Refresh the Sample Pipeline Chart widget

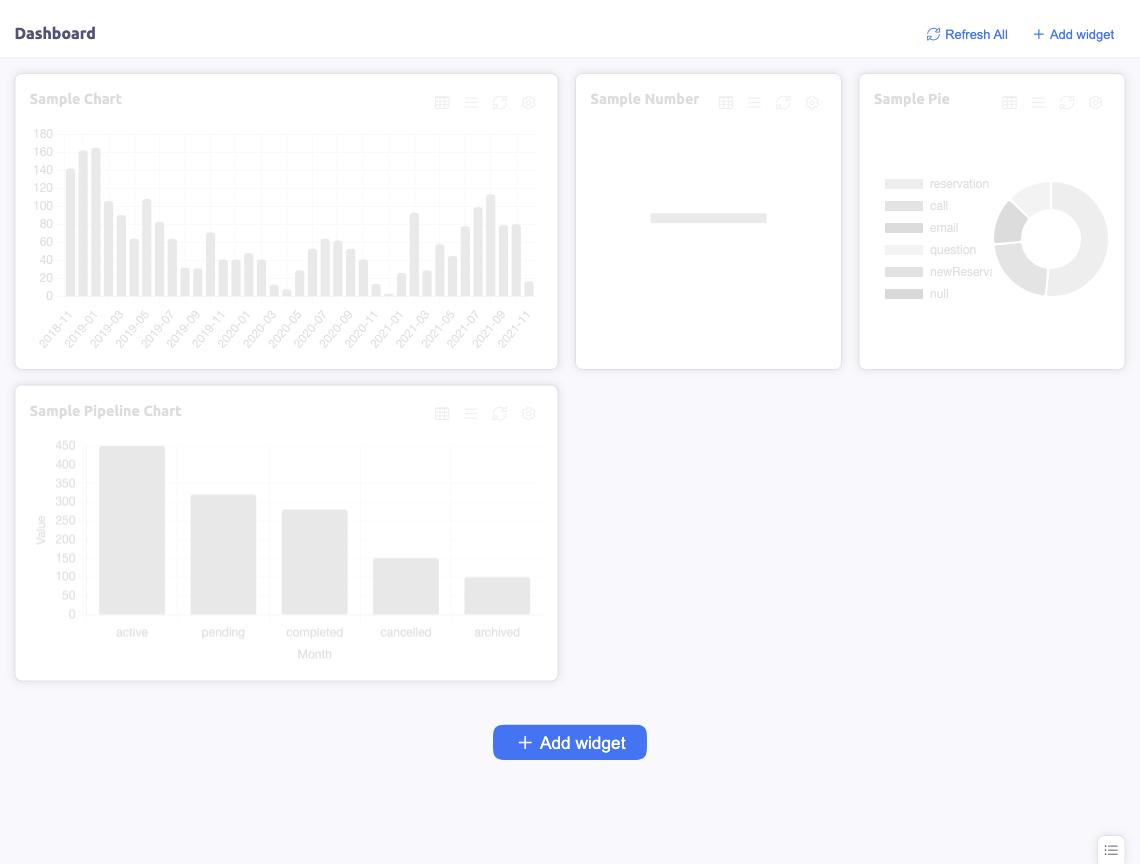click(500, 414)
